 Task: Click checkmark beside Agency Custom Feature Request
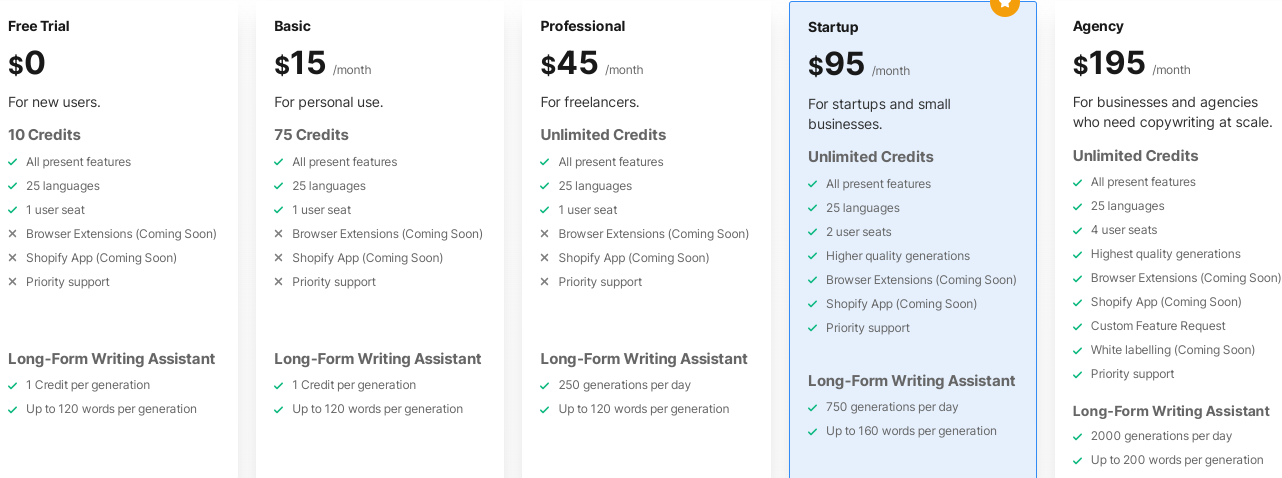(x=1078, y=326)
